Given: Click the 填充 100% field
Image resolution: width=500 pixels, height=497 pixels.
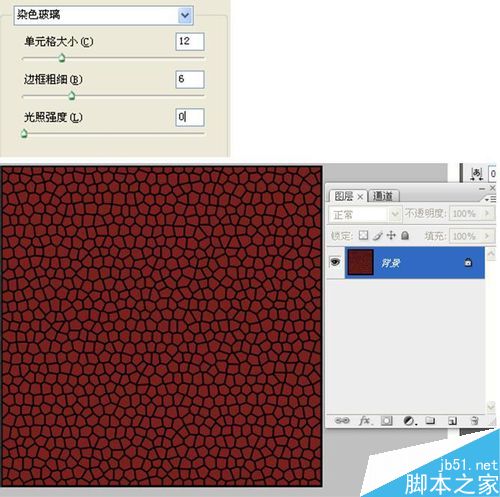Looking at the screenshot, I should pyautogui.click(x=465, y=236).
